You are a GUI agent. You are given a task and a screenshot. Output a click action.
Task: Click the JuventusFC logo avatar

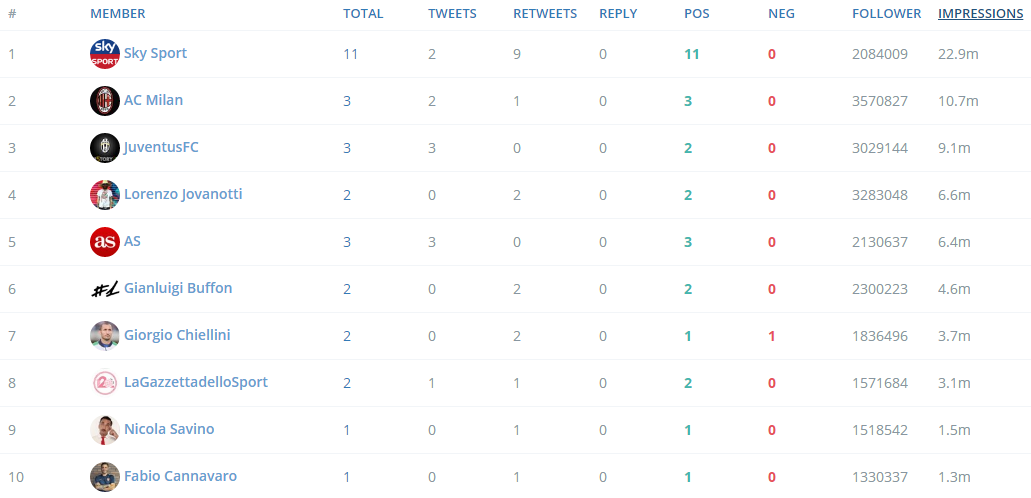click(105, 148)
